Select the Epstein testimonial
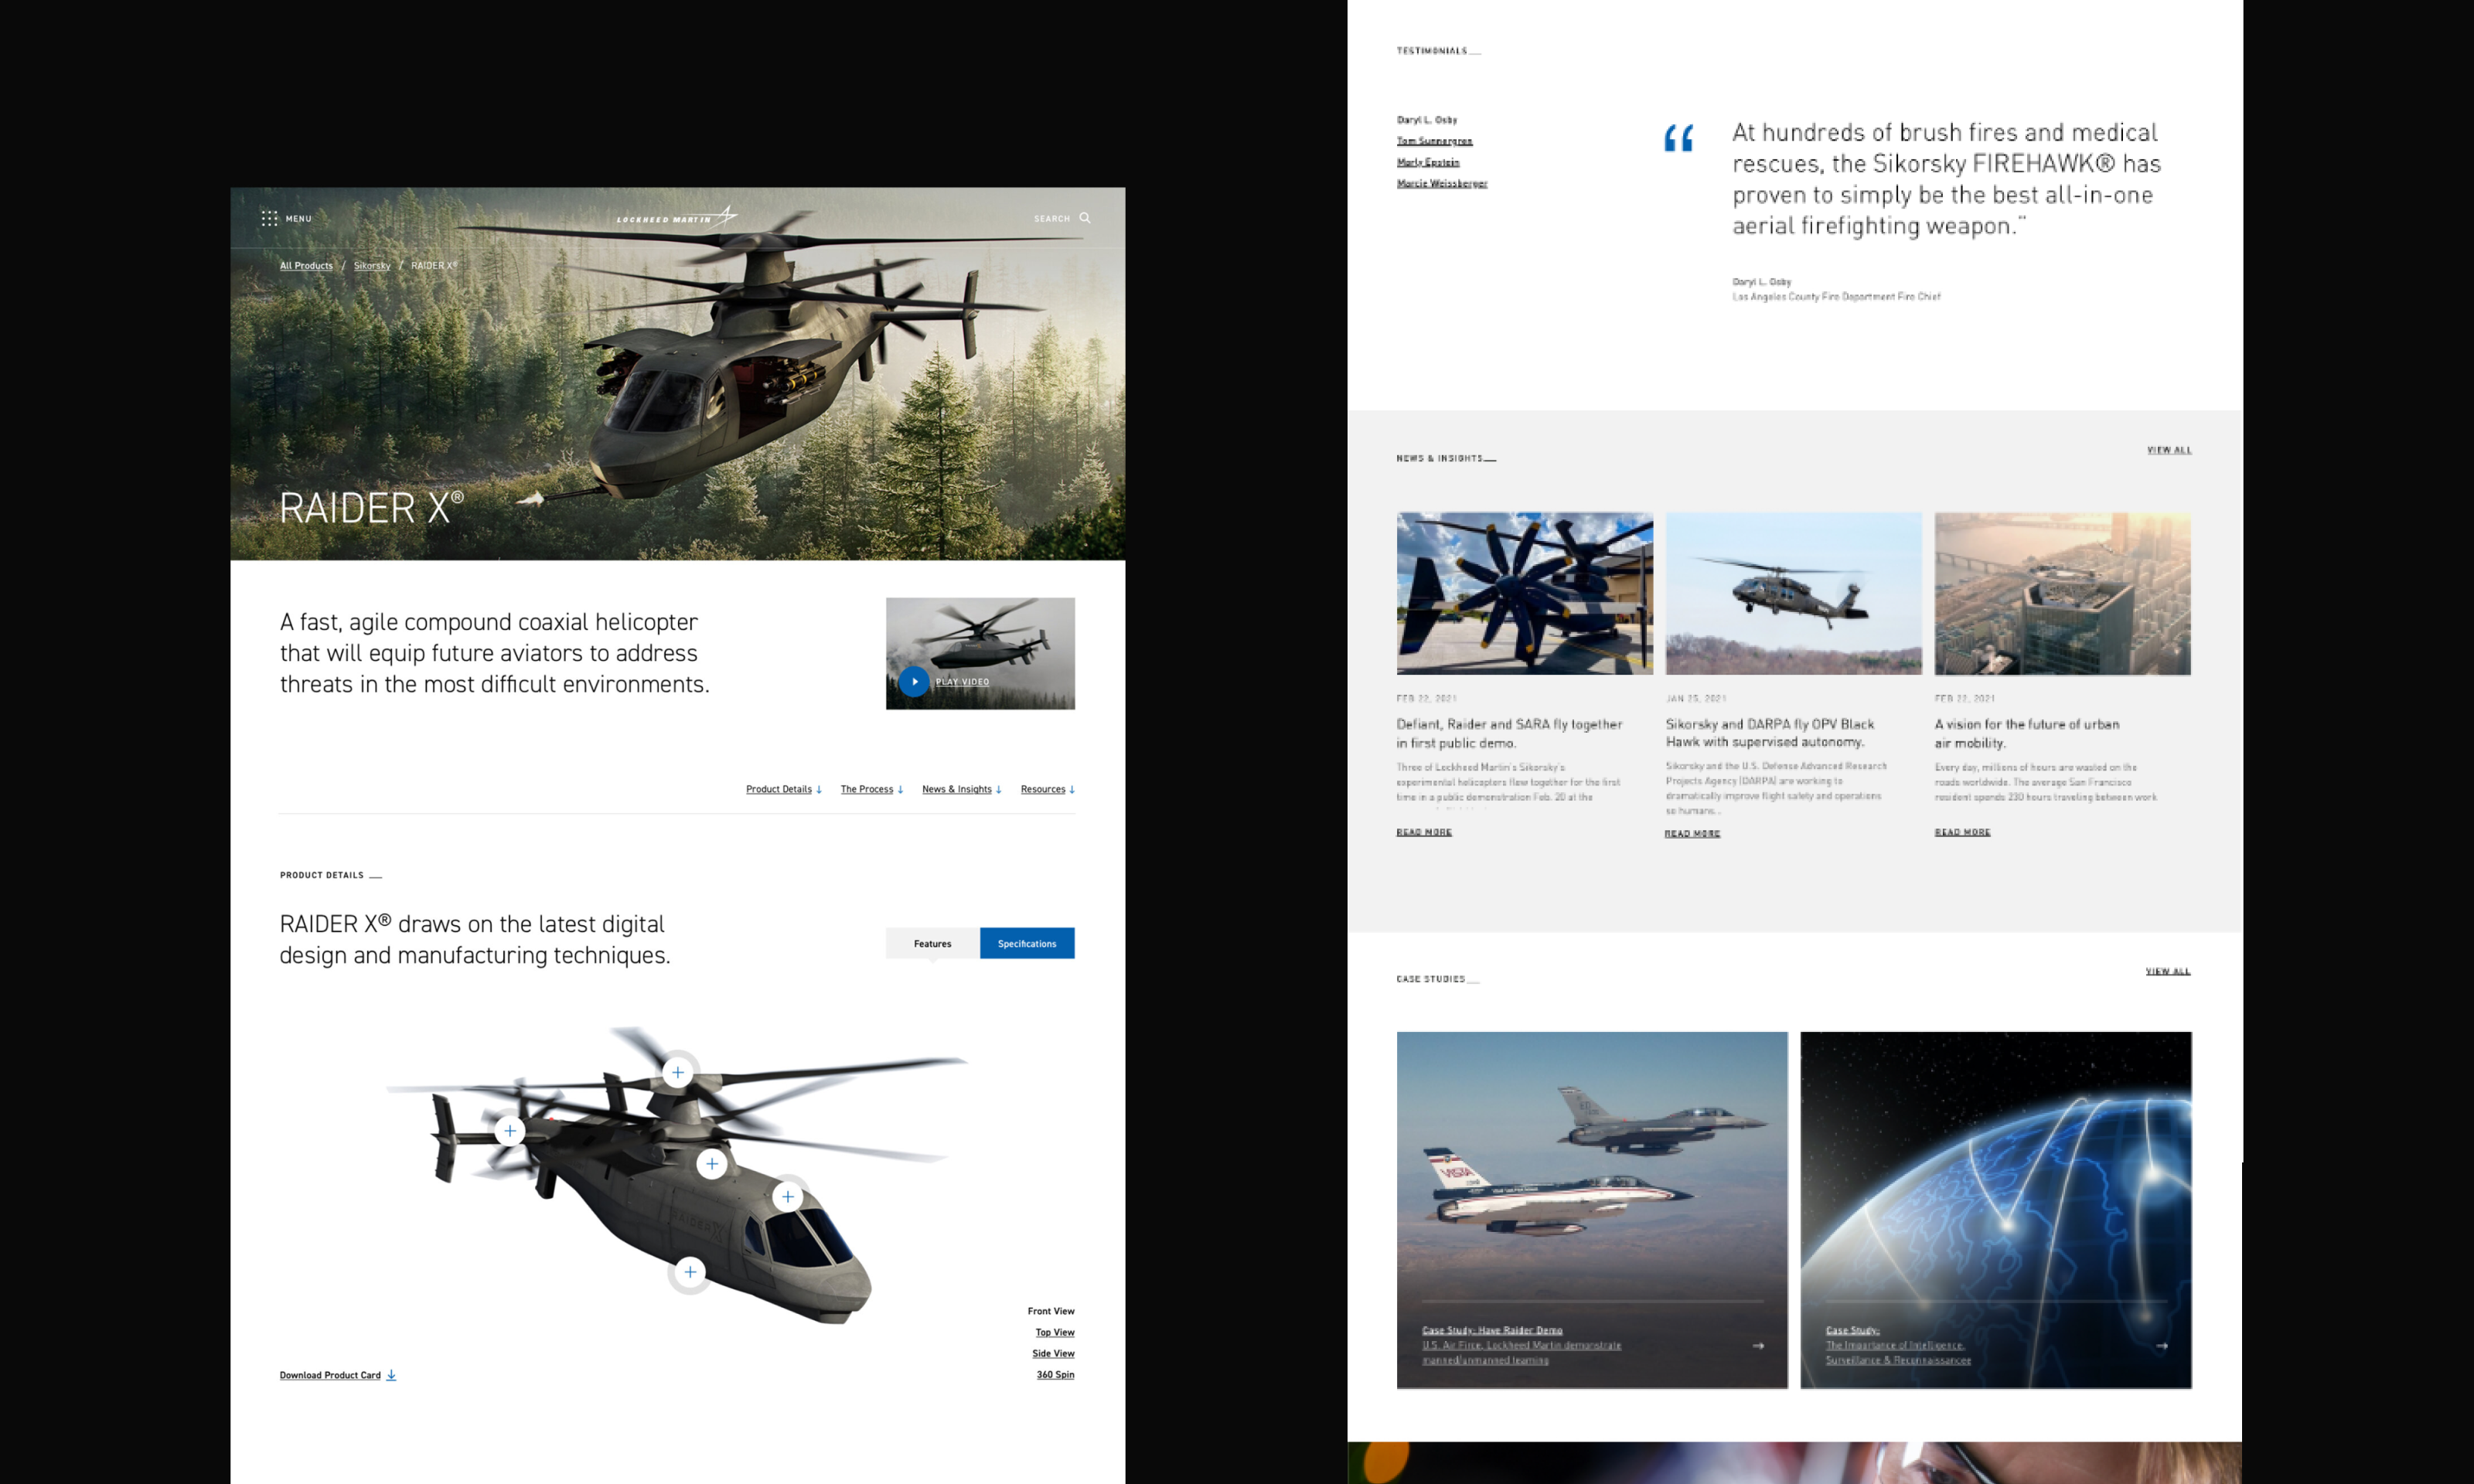The height and width of the screenshot is (1484, 2474). click(x=1428, y=162)
